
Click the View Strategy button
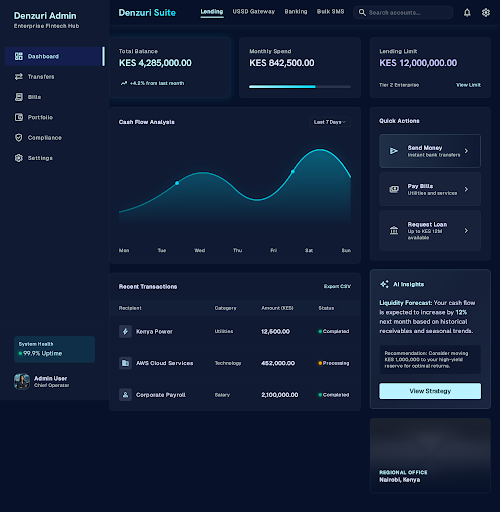click(430, 391)
